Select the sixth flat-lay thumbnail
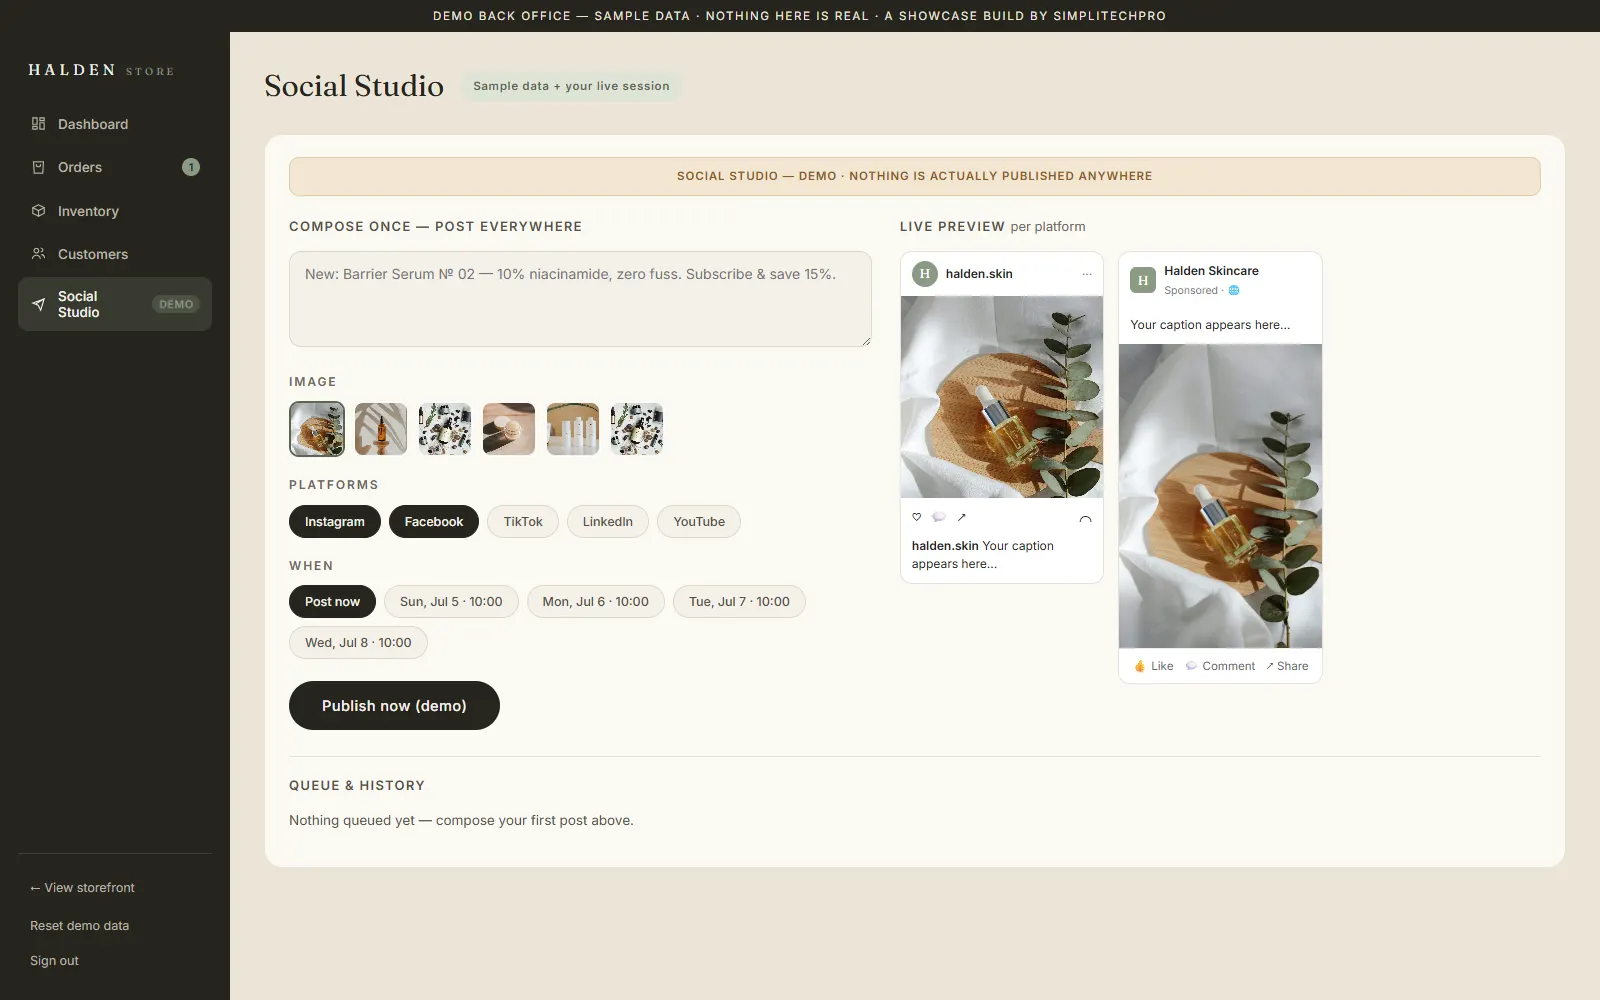Viewport: 1600px width, 1000px height. click(637, 429)
